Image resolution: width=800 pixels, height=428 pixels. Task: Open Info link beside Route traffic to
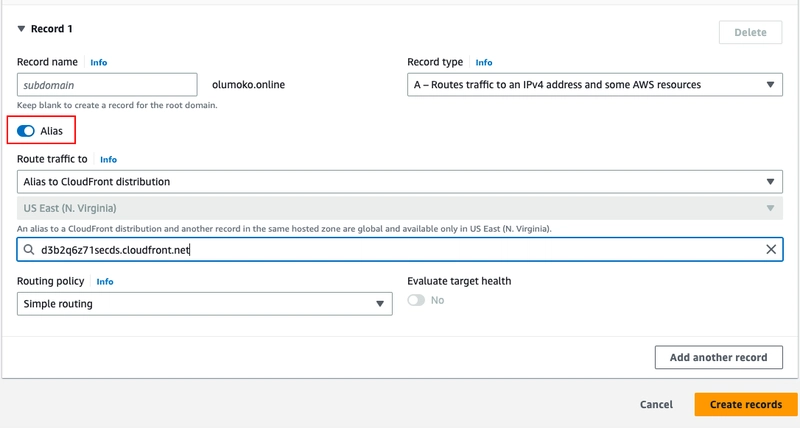pyautogui.click(x=108, y=159)
